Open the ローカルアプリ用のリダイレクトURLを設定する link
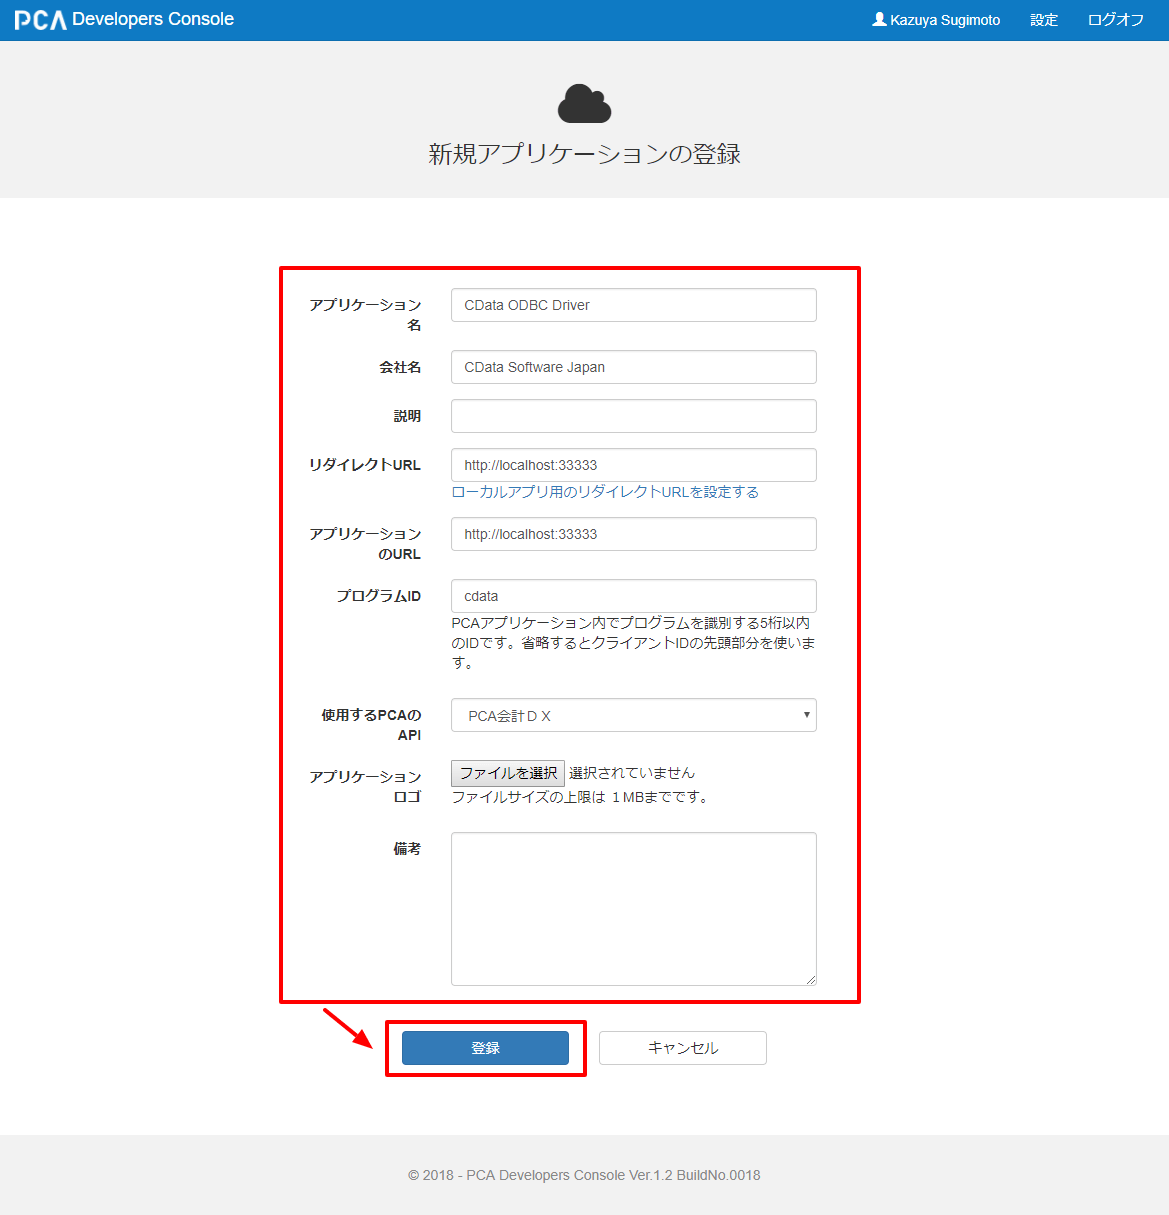The height and width of the screenshot is (1215, 1169). pos(605,492)
